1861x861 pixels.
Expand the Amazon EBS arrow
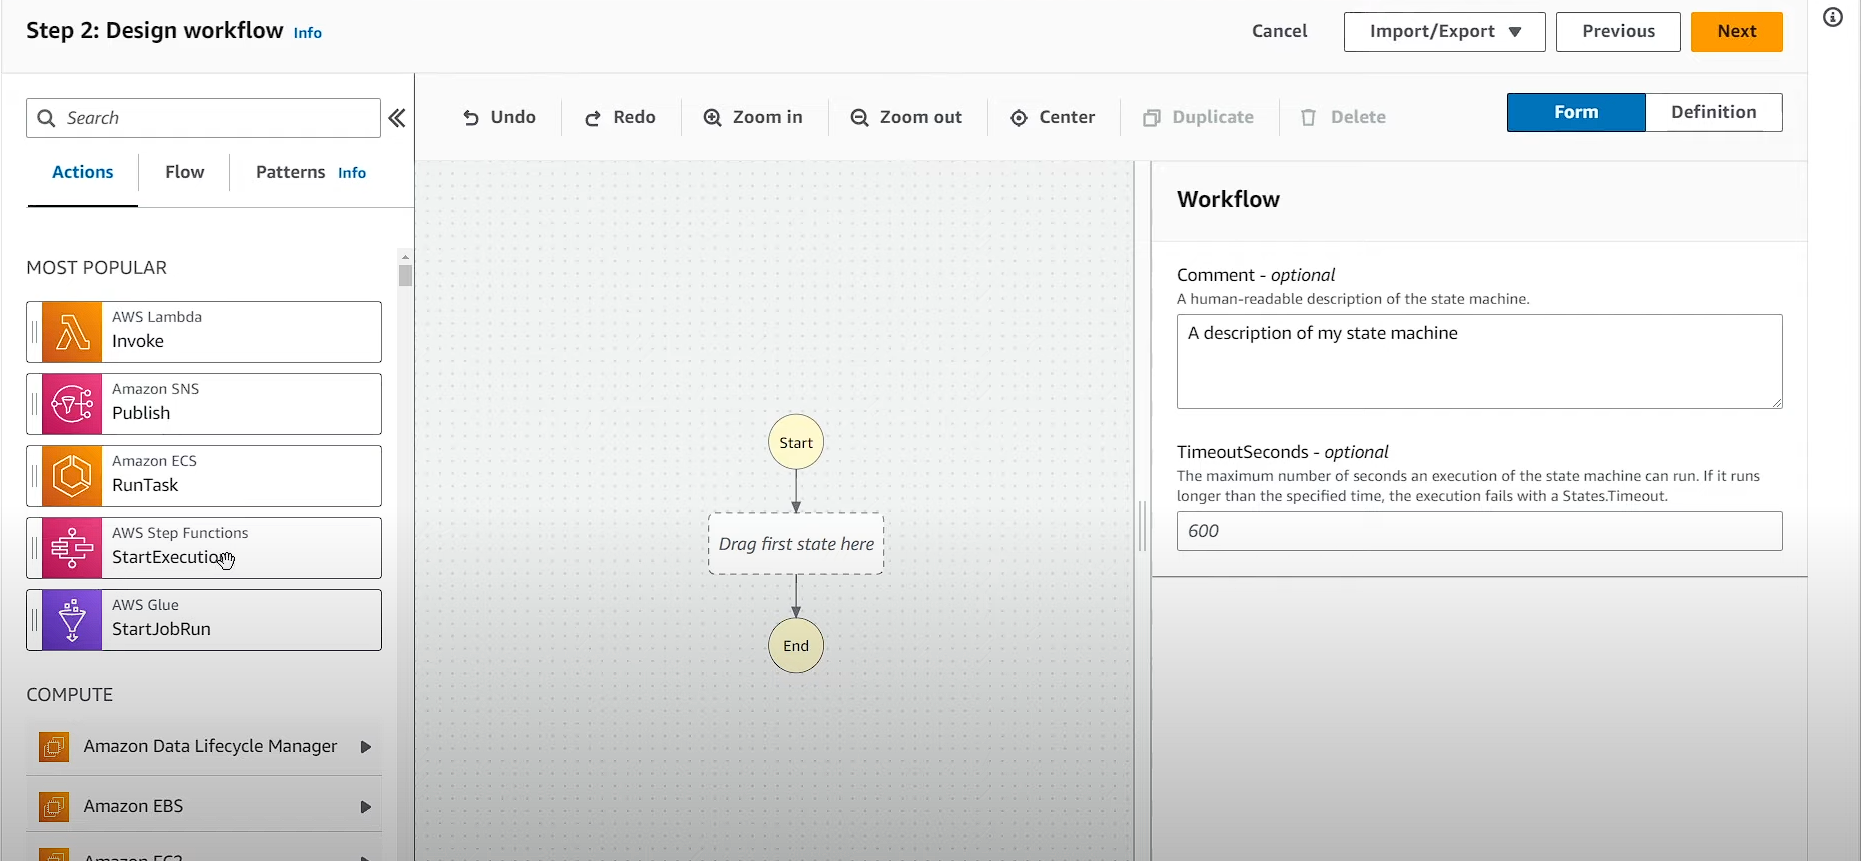[366, 807]
